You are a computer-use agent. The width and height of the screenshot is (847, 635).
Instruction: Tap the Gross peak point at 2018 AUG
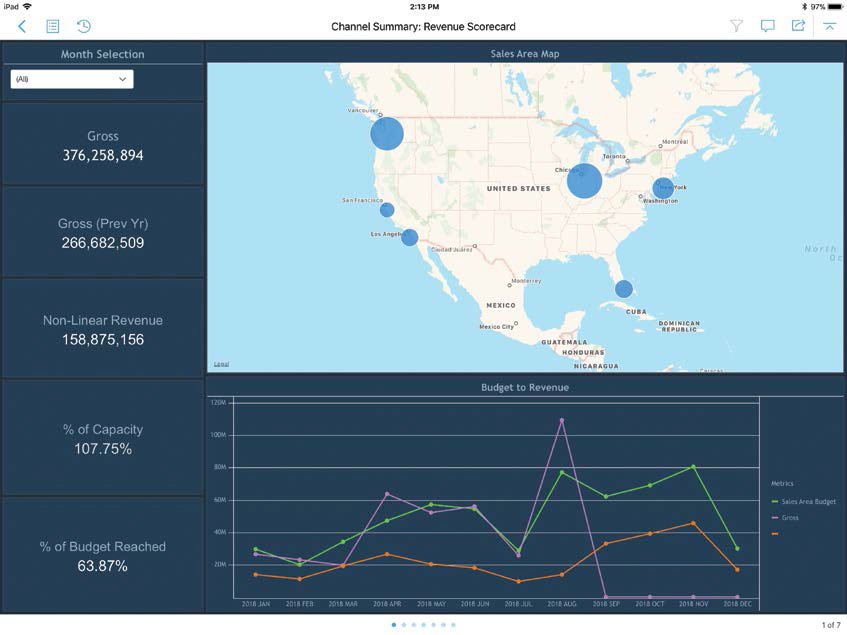[x=562, y=420]
